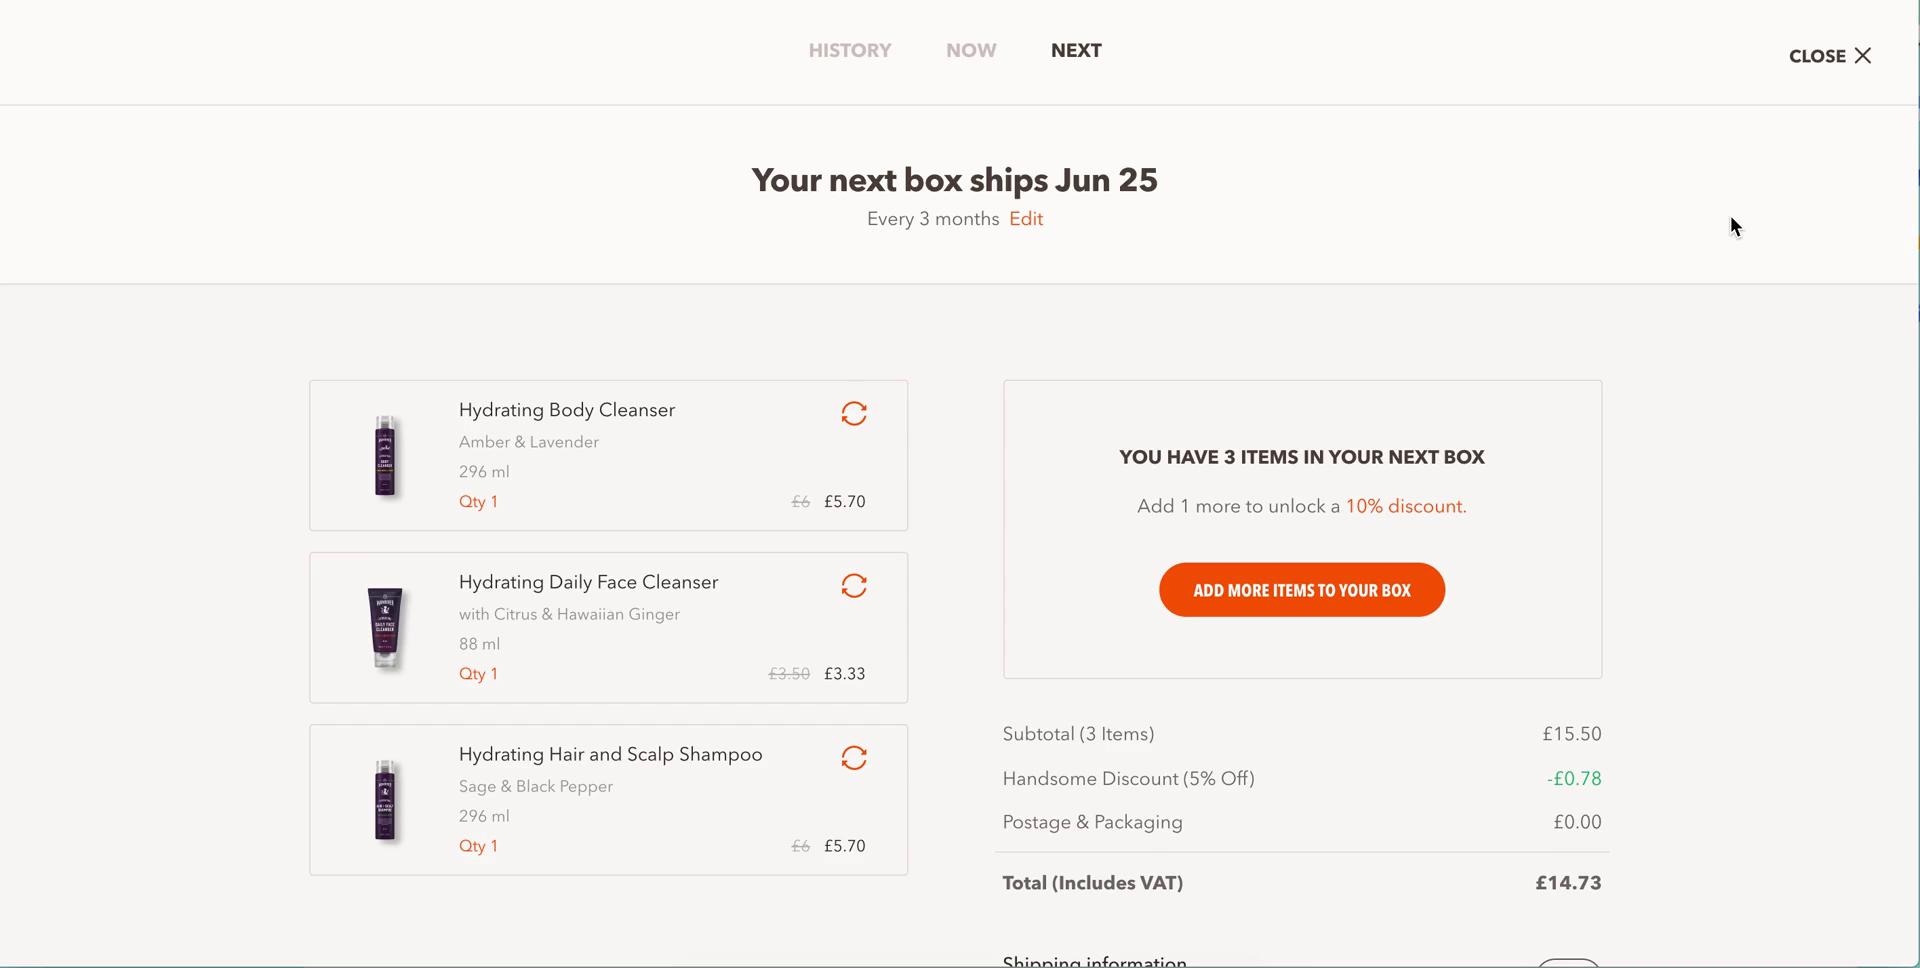Select the NEXT tab

click(1076, 51)
